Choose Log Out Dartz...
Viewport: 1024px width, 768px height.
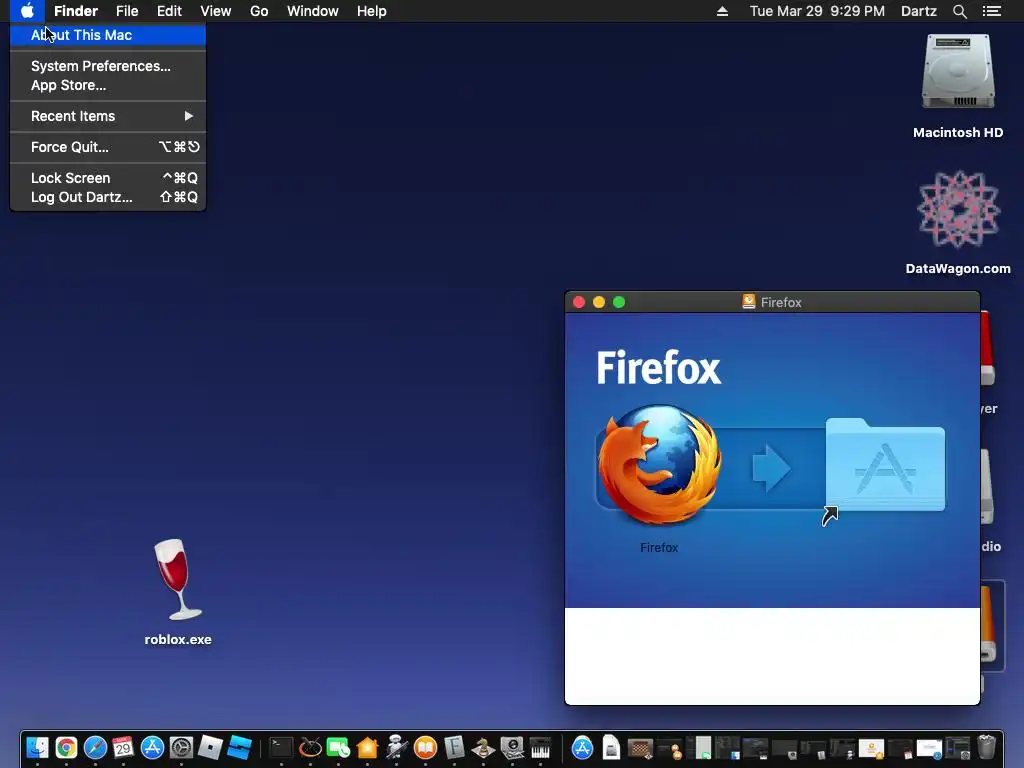pyautogui.click(x=108, y=197)
